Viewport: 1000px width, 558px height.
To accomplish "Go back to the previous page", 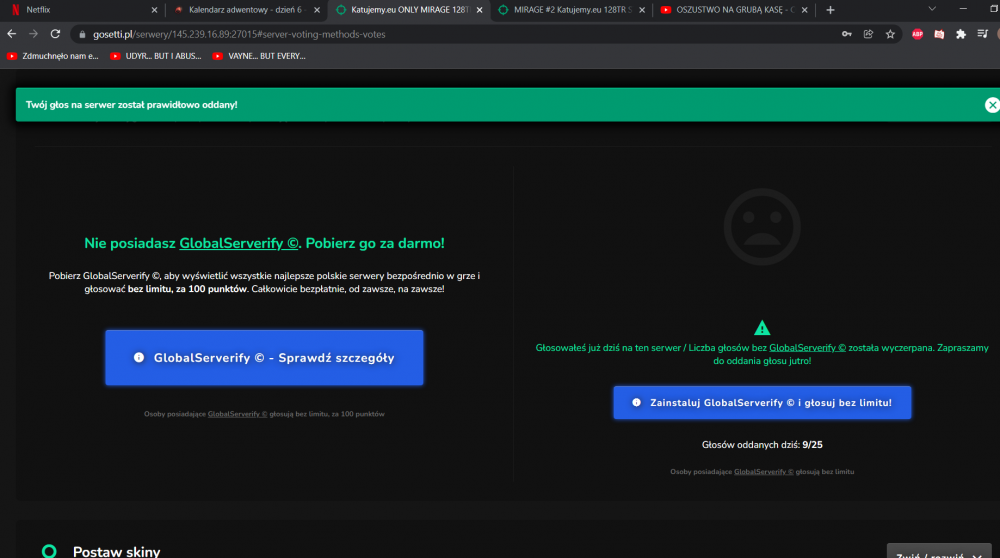I will click(11, 34).
